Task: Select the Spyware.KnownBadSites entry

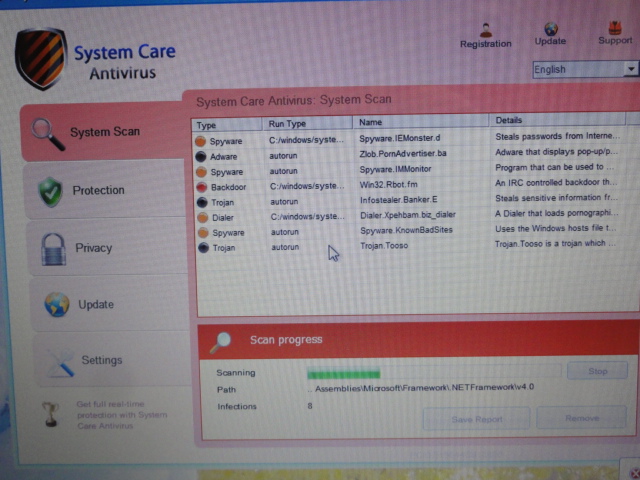Action: click(407, 230)
